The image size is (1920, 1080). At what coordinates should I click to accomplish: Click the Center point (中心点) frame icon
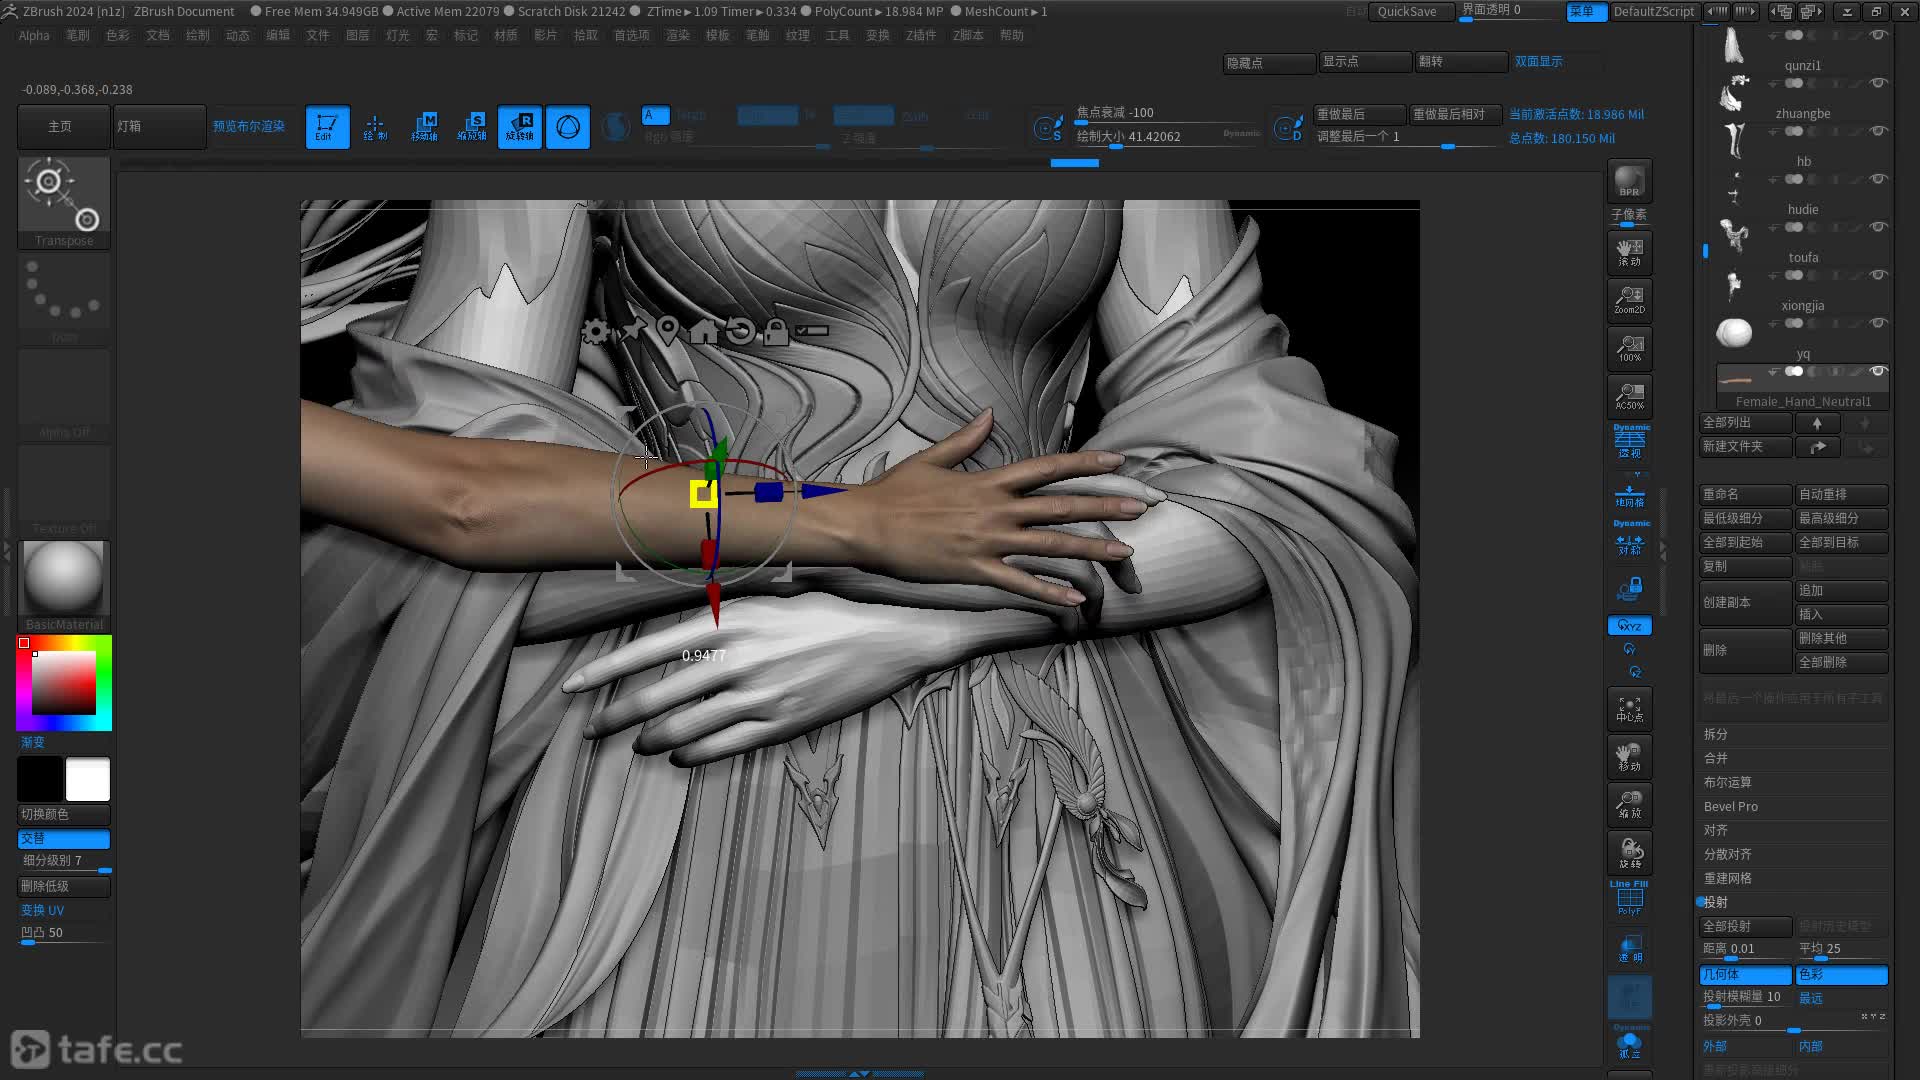[x=1629, y=708]
